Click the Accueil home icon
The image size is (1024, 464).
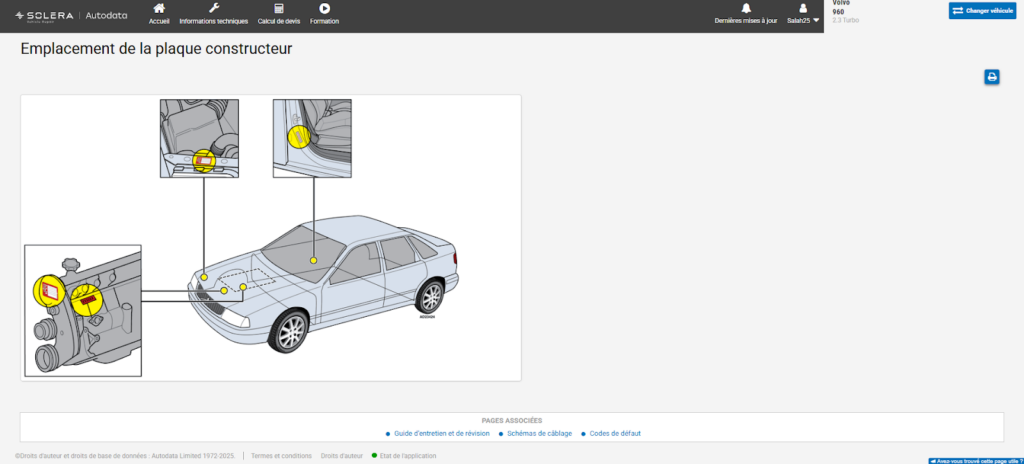(x=159, y=8)
